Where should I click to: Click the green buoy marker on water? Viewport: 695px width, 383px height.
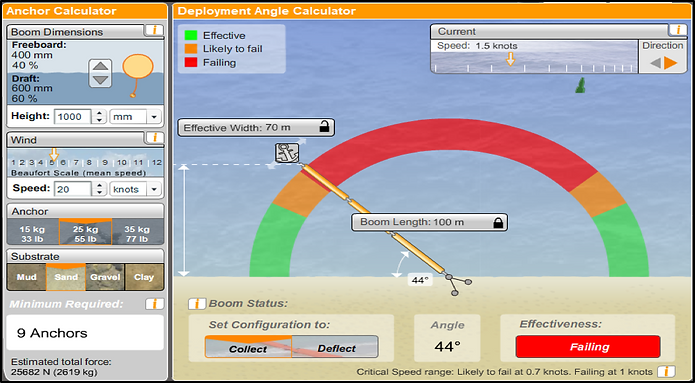[x=580, y=85]
